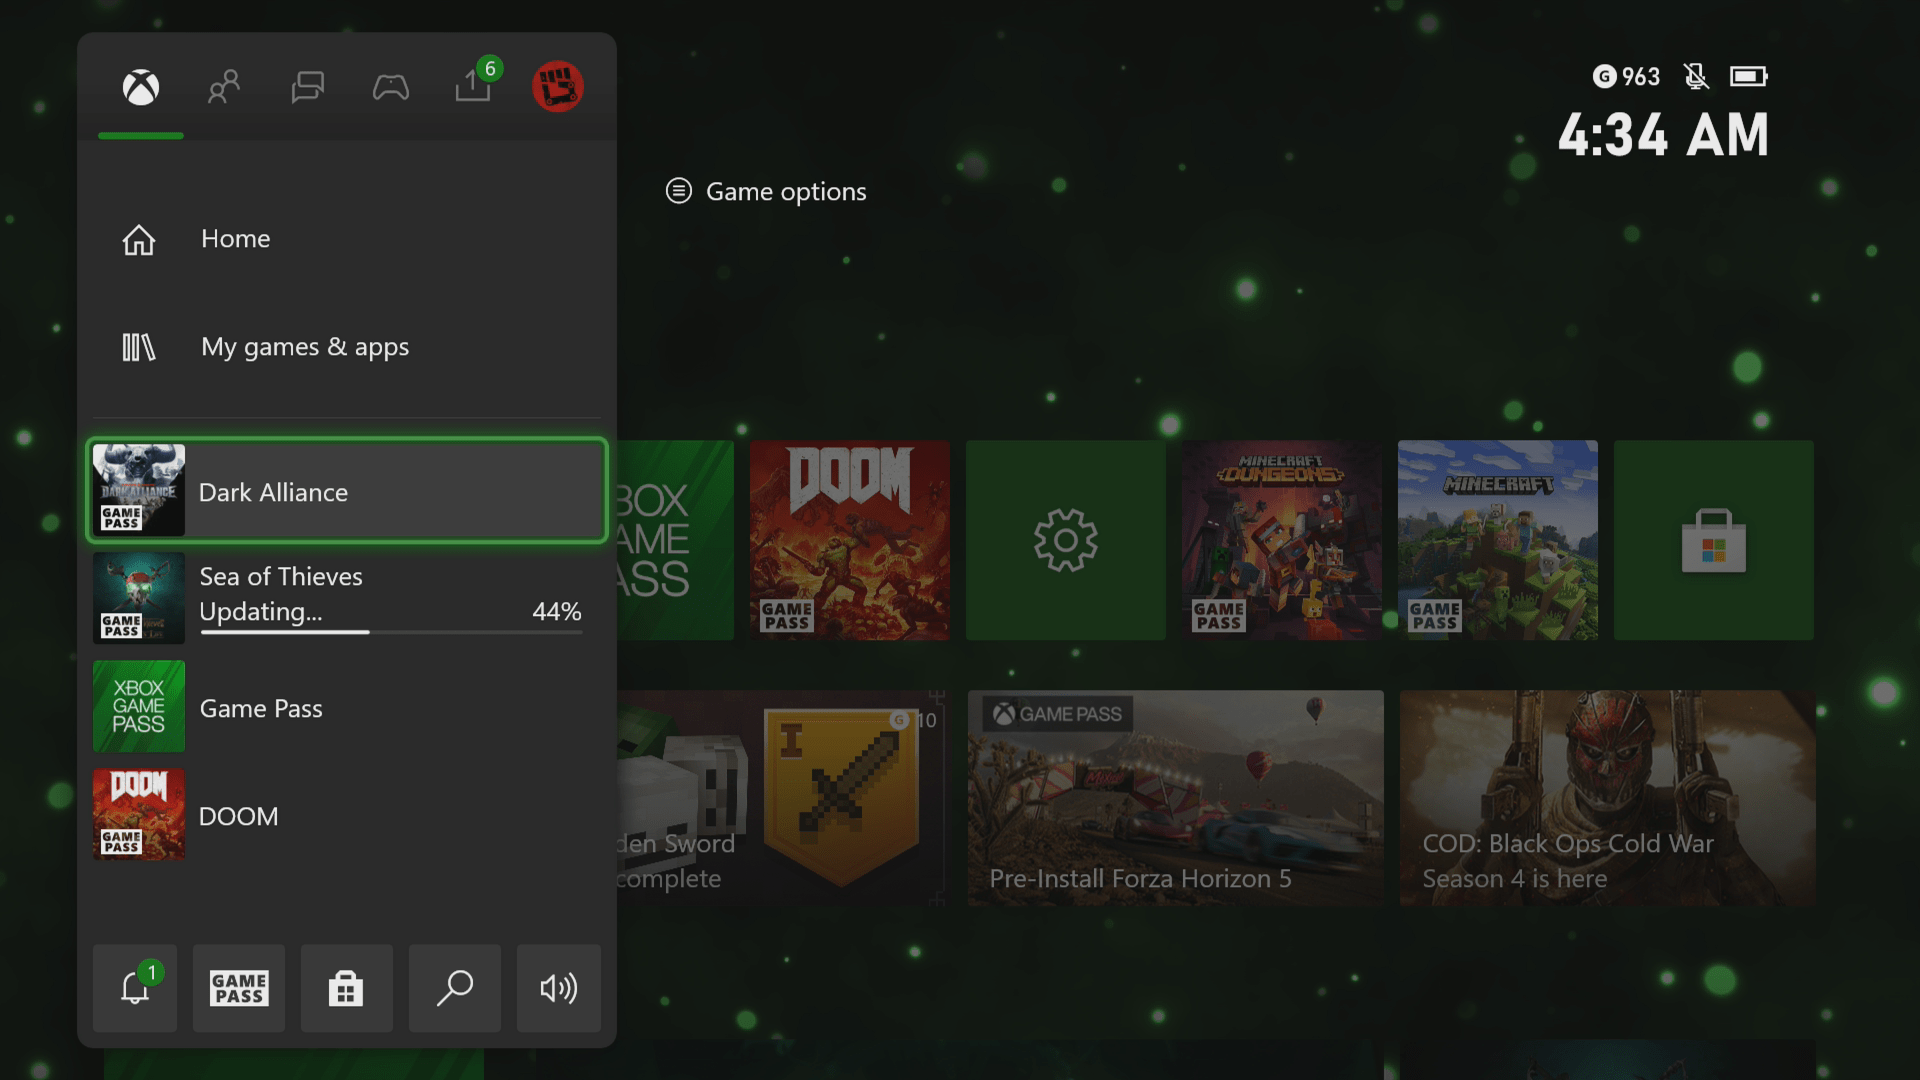The width and height of the screenshot is (1920, 1080).
Task: Select the Xbox logo guide tab
Action: 140,88
